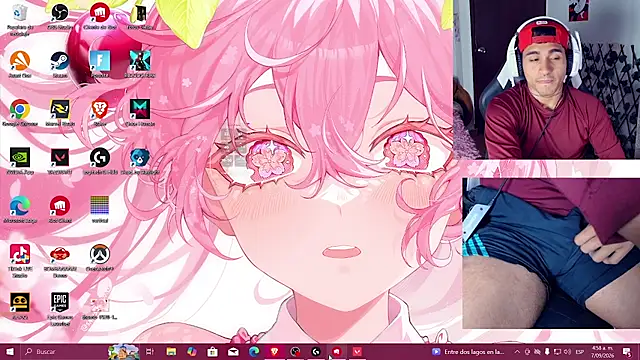Switch to Riot Client in the taskbar
This screenshot has width=640, height=360.
click(x=336, y=351)
